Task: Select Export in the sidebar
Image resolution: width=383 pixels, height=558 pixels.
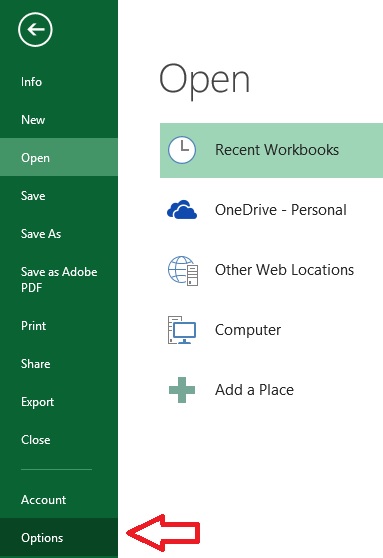Action: pyautogui.click(x=37, y=402)
